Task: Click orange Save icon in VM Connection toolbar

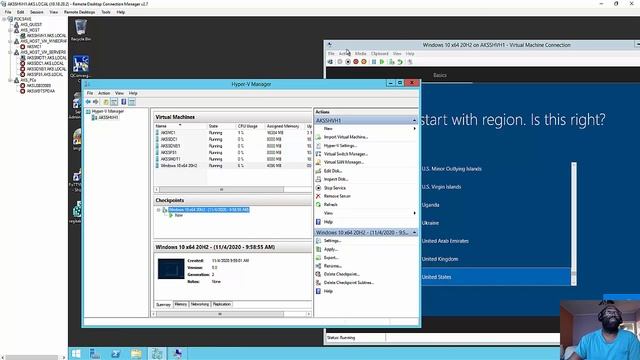Action: click(x=363, y=62)
